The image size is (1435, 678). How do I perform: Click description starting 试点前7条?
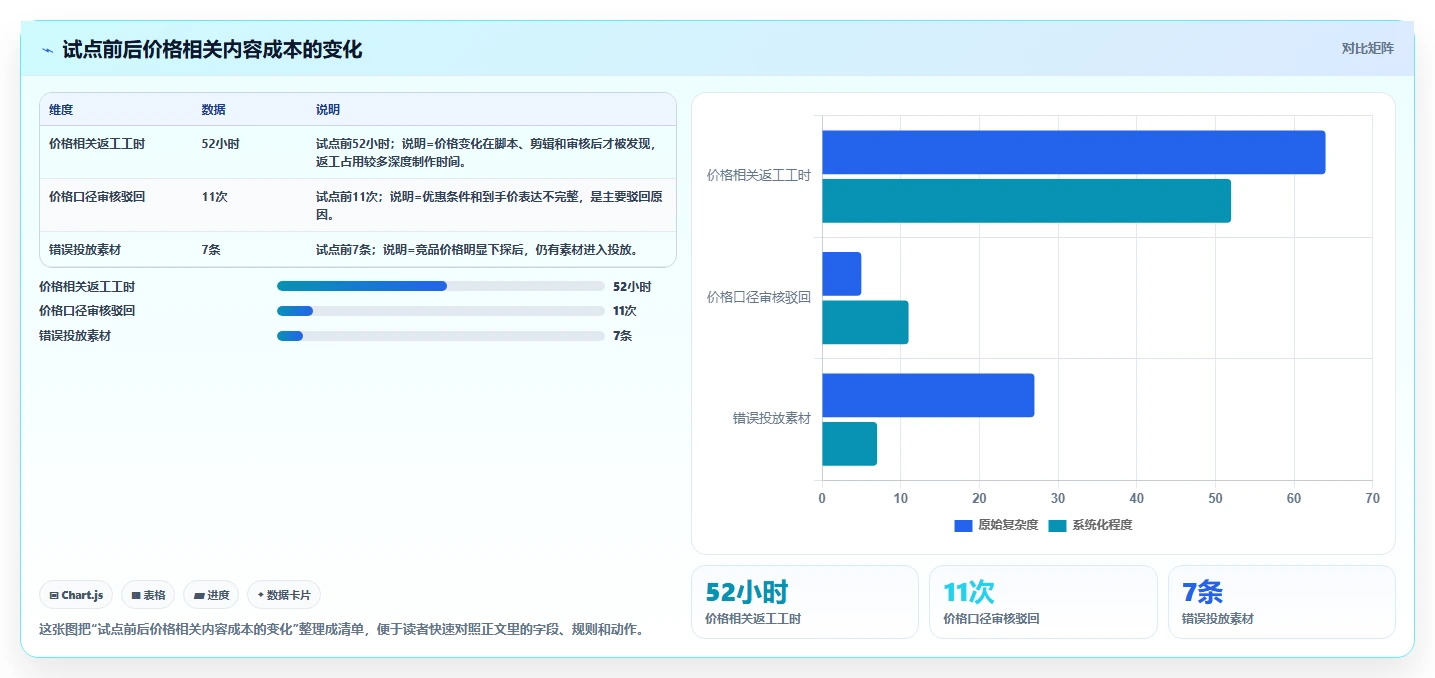point(477,250)
